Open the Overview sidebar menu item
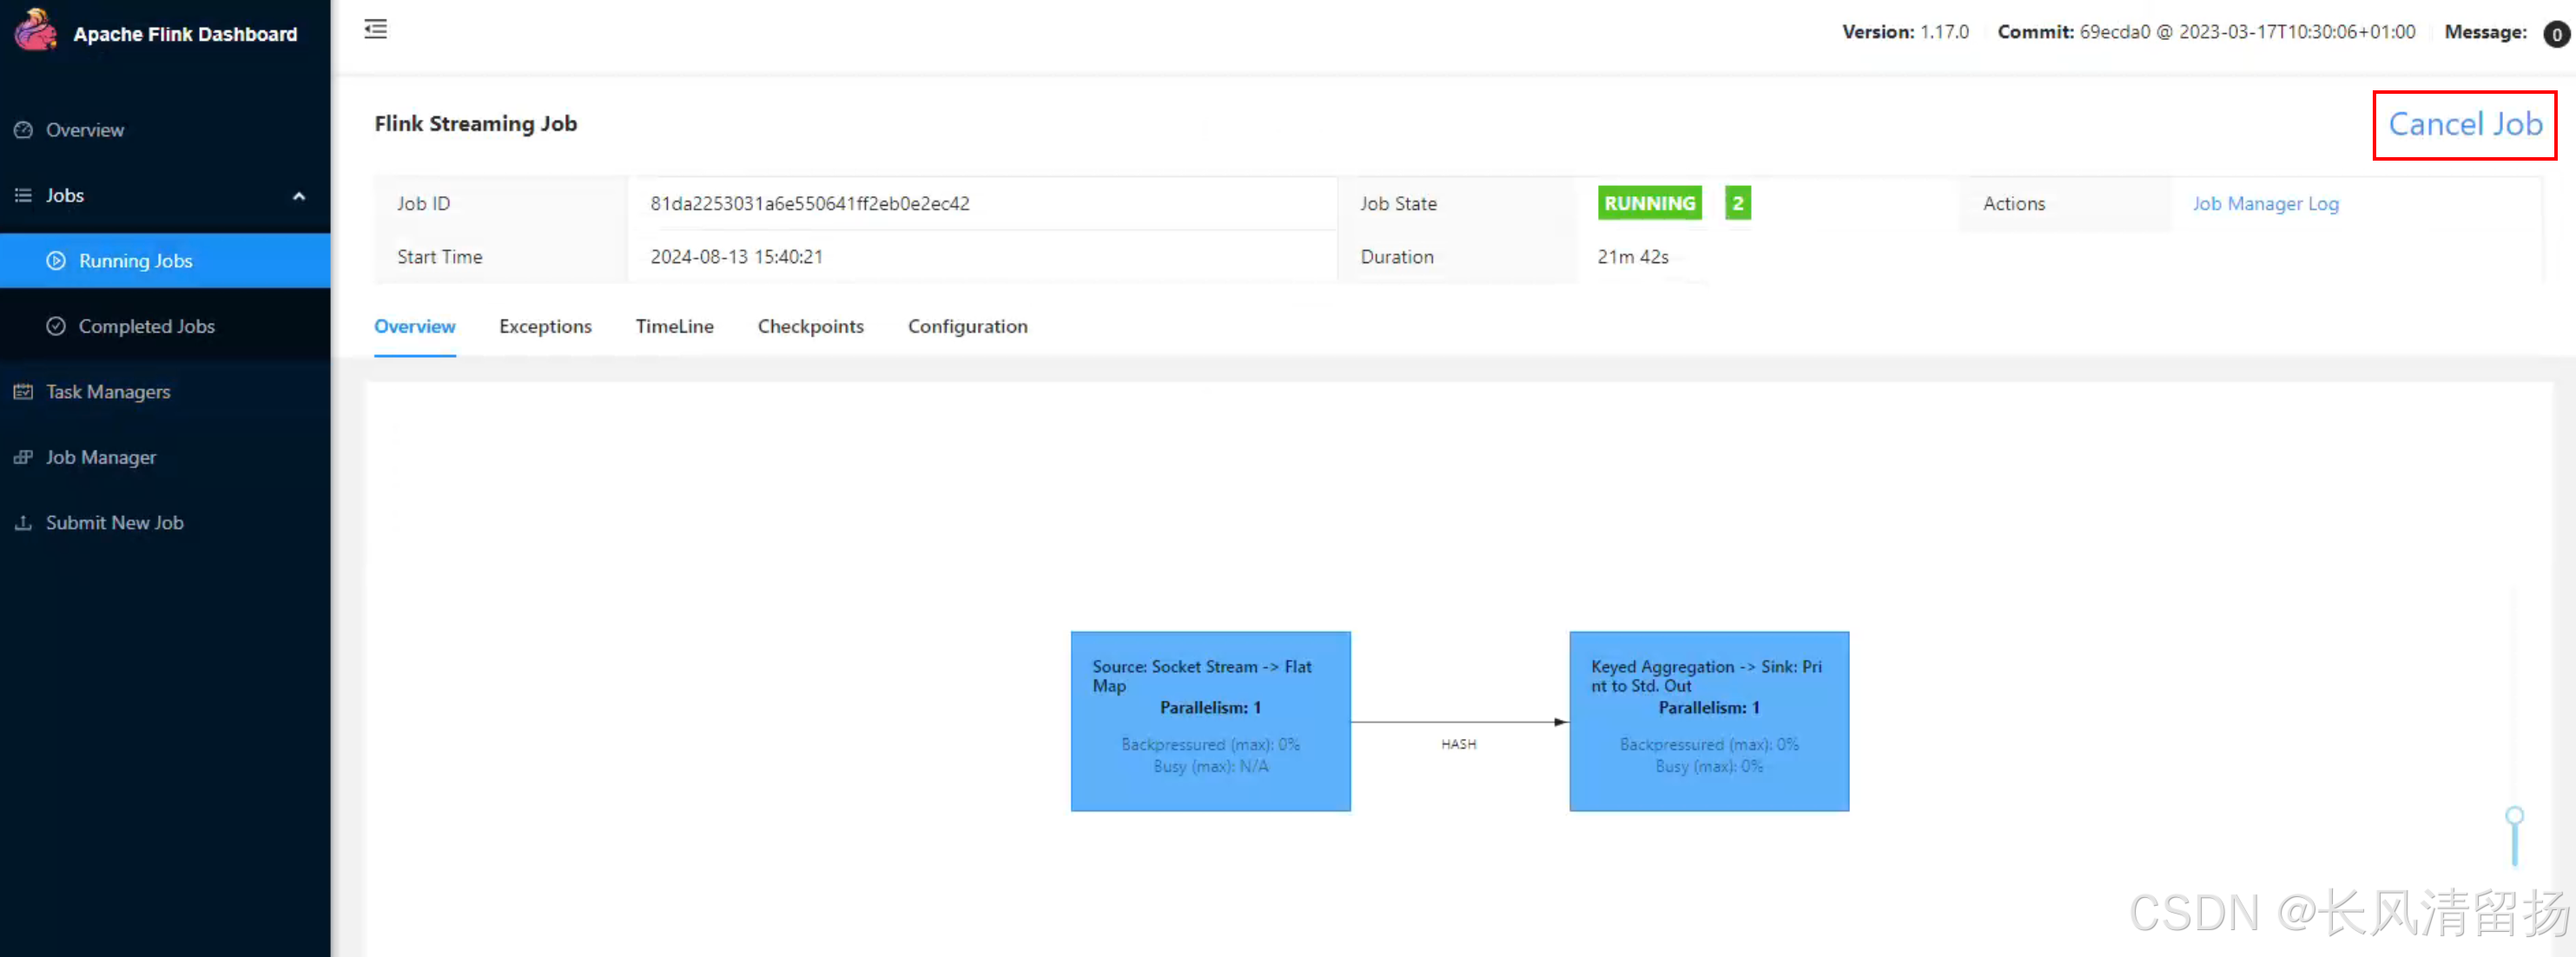The image size is (2576, 957). click(165, 130)
